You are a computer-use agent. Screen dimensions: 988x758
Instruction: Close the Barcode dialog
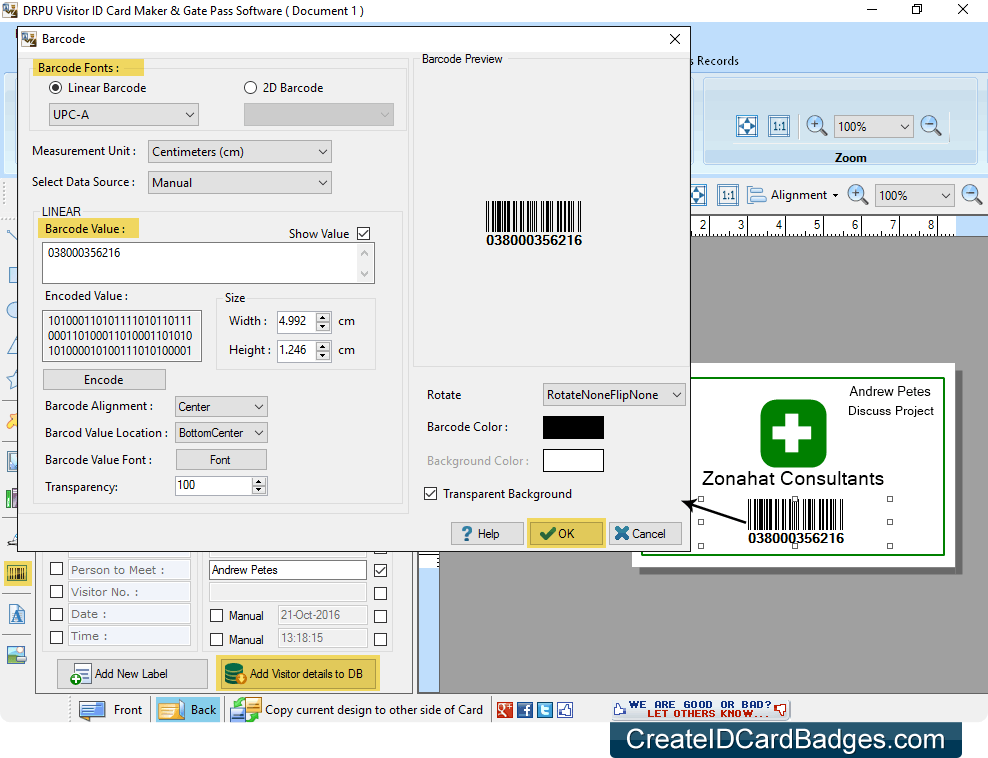pos(675,39)
